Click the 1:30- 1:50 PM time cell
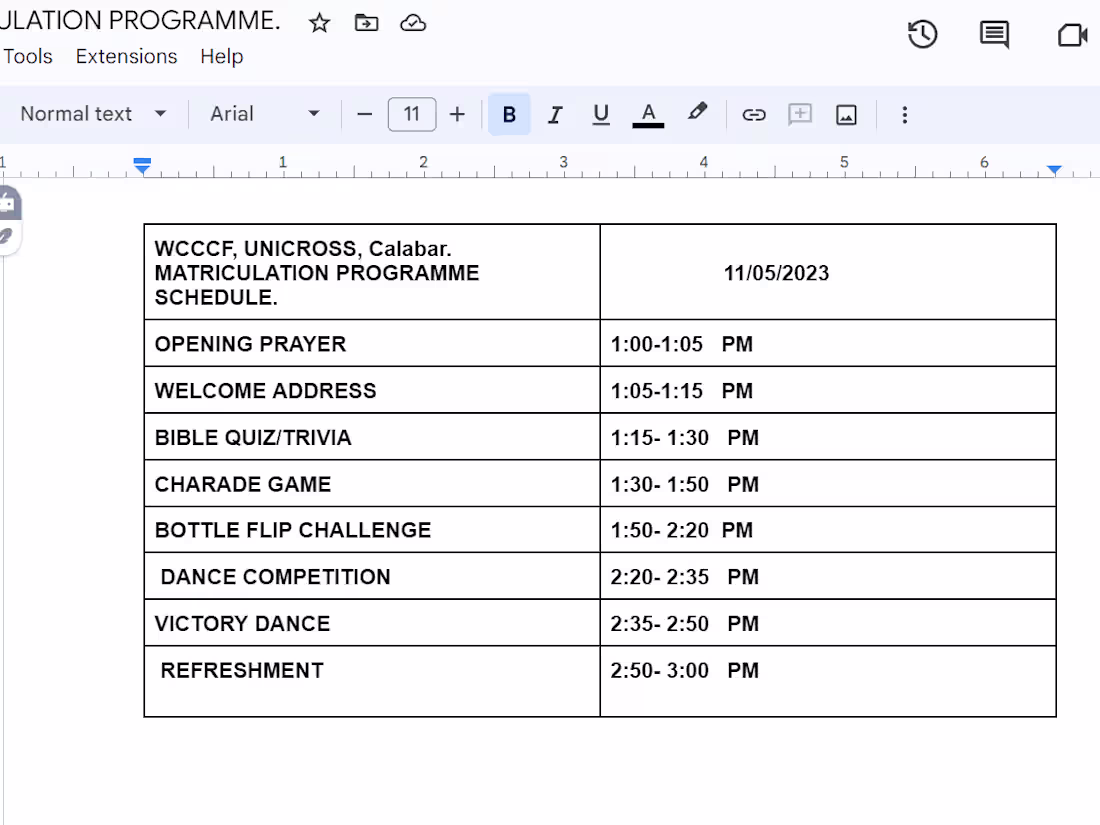The width and height of the screenshot is (1100, 825). (828, 484)
